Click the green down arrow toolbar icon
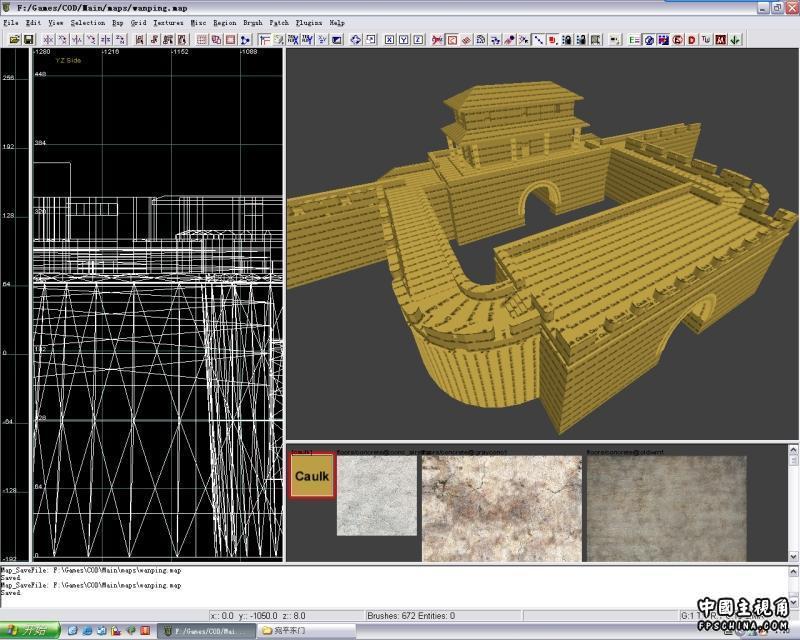 [735, 40]
